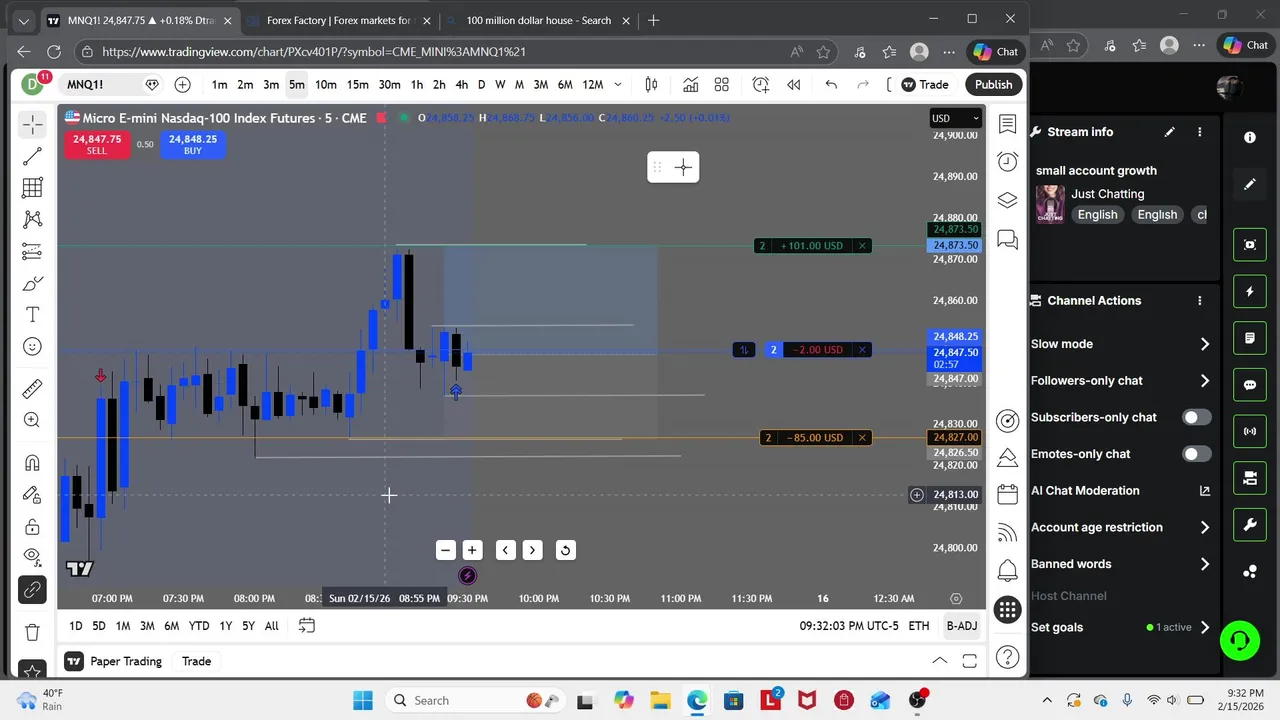The height and width of the screenshot is (720, 1280).
Task: Switch to the 1m timeframe
Action: (219, 85)
